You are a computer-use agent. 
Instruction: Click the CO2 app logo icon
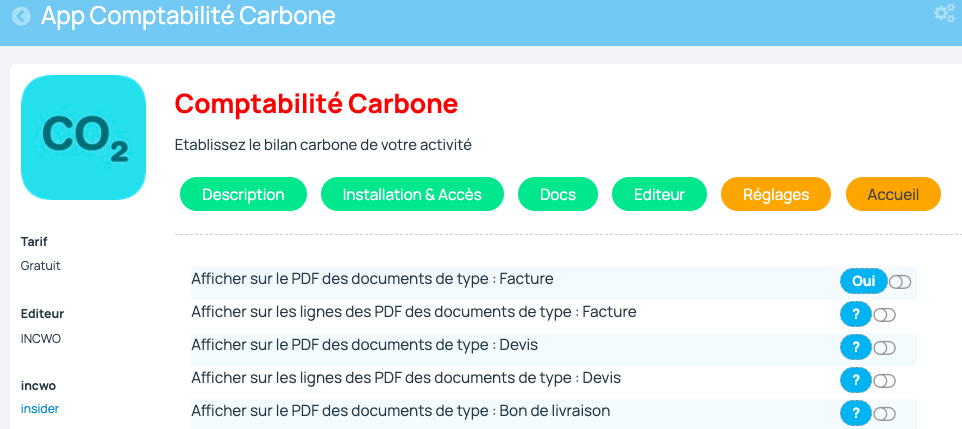point(83,137)
